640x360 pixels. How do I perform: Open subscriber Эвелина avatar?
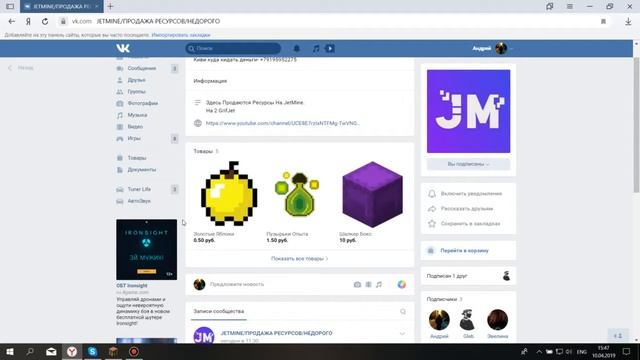point(498,320)
